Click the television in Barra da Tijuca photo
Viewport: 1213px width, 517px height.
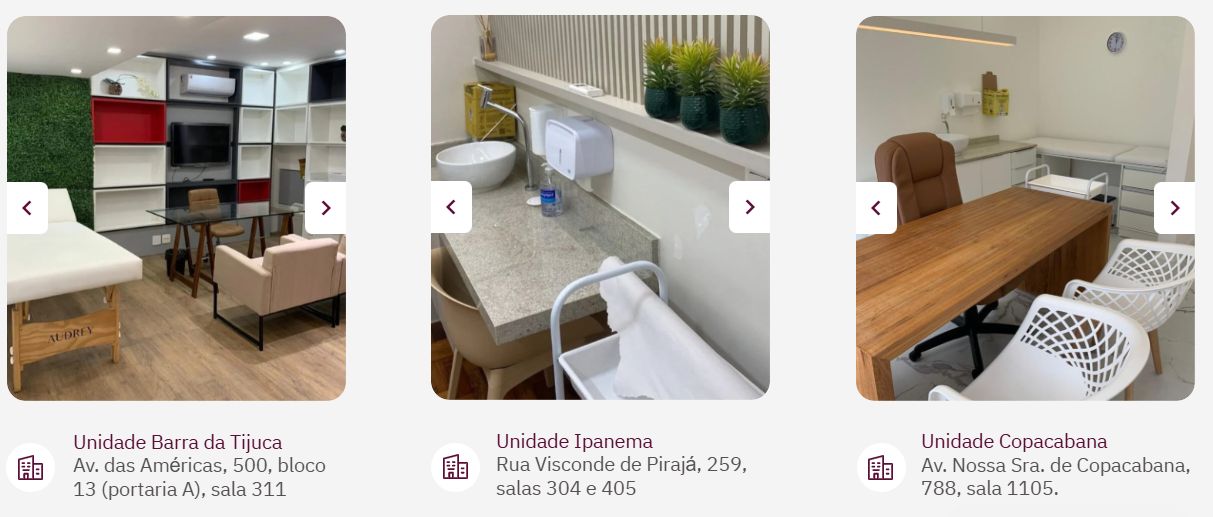pos(200,144)
